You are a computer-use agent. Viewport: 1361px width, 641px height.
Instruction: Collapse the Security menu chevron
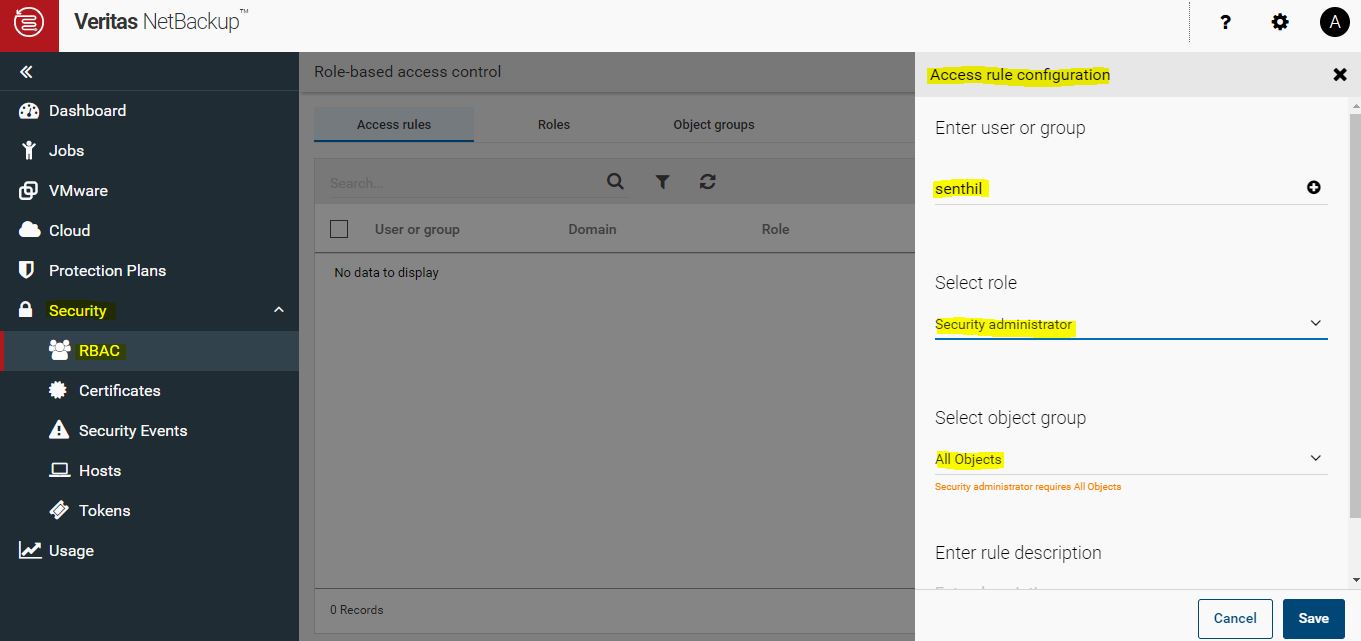(279, 310)
